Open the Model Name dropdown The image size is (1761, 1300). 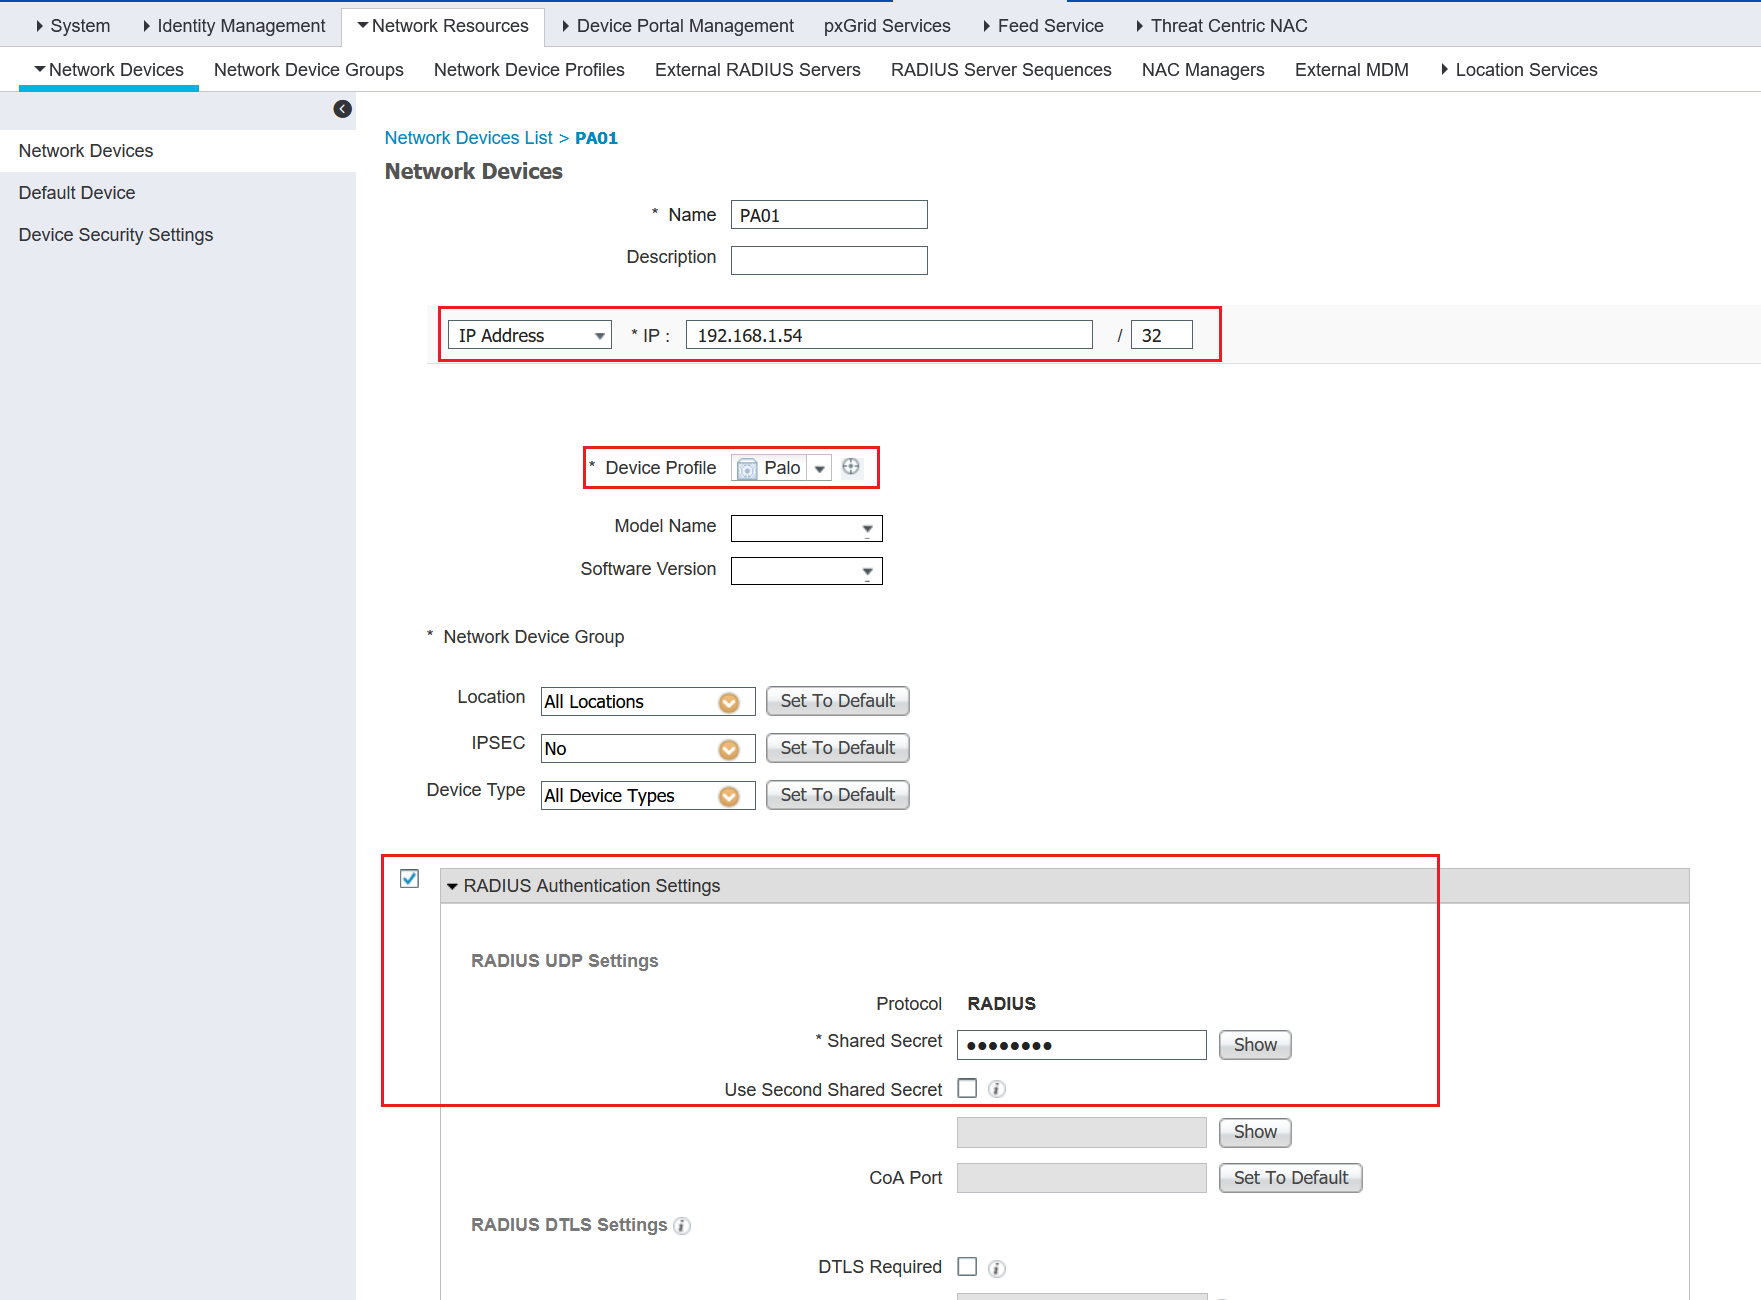[x=866, y=528]
